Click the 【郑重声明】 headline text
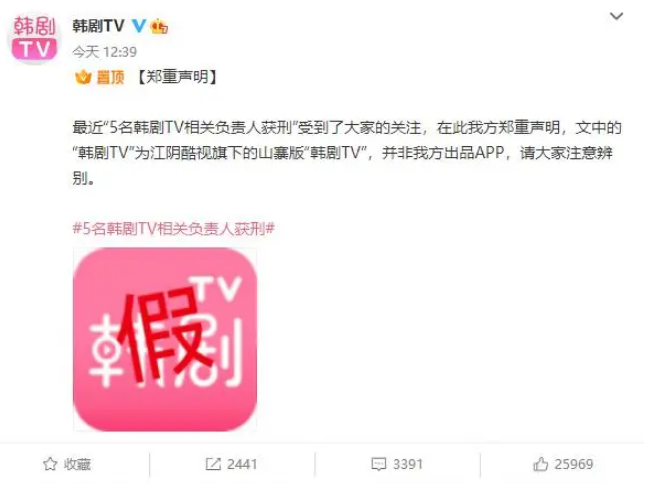648x484 pixels. (x=176, y=77)
